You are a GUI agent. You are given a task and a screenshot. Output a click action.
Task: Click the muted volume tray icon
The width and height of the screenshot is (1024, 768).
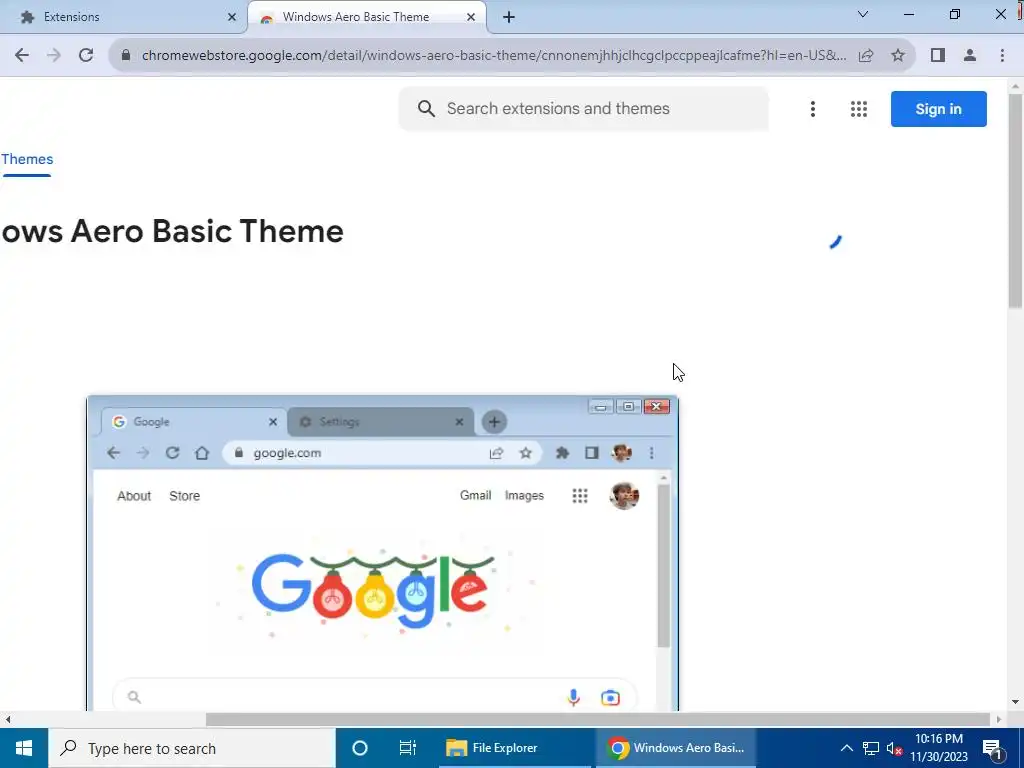894,748
